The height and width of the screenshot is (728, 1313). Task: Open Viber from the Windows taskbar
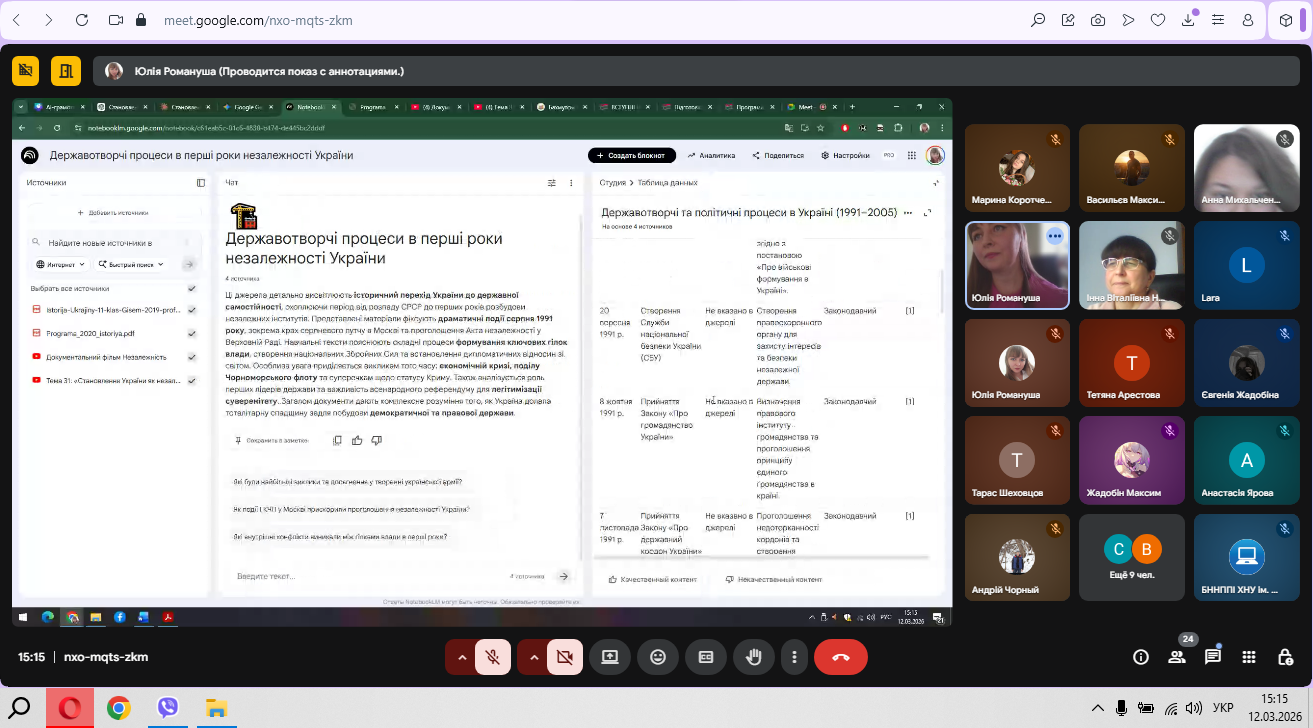(168, 708)
